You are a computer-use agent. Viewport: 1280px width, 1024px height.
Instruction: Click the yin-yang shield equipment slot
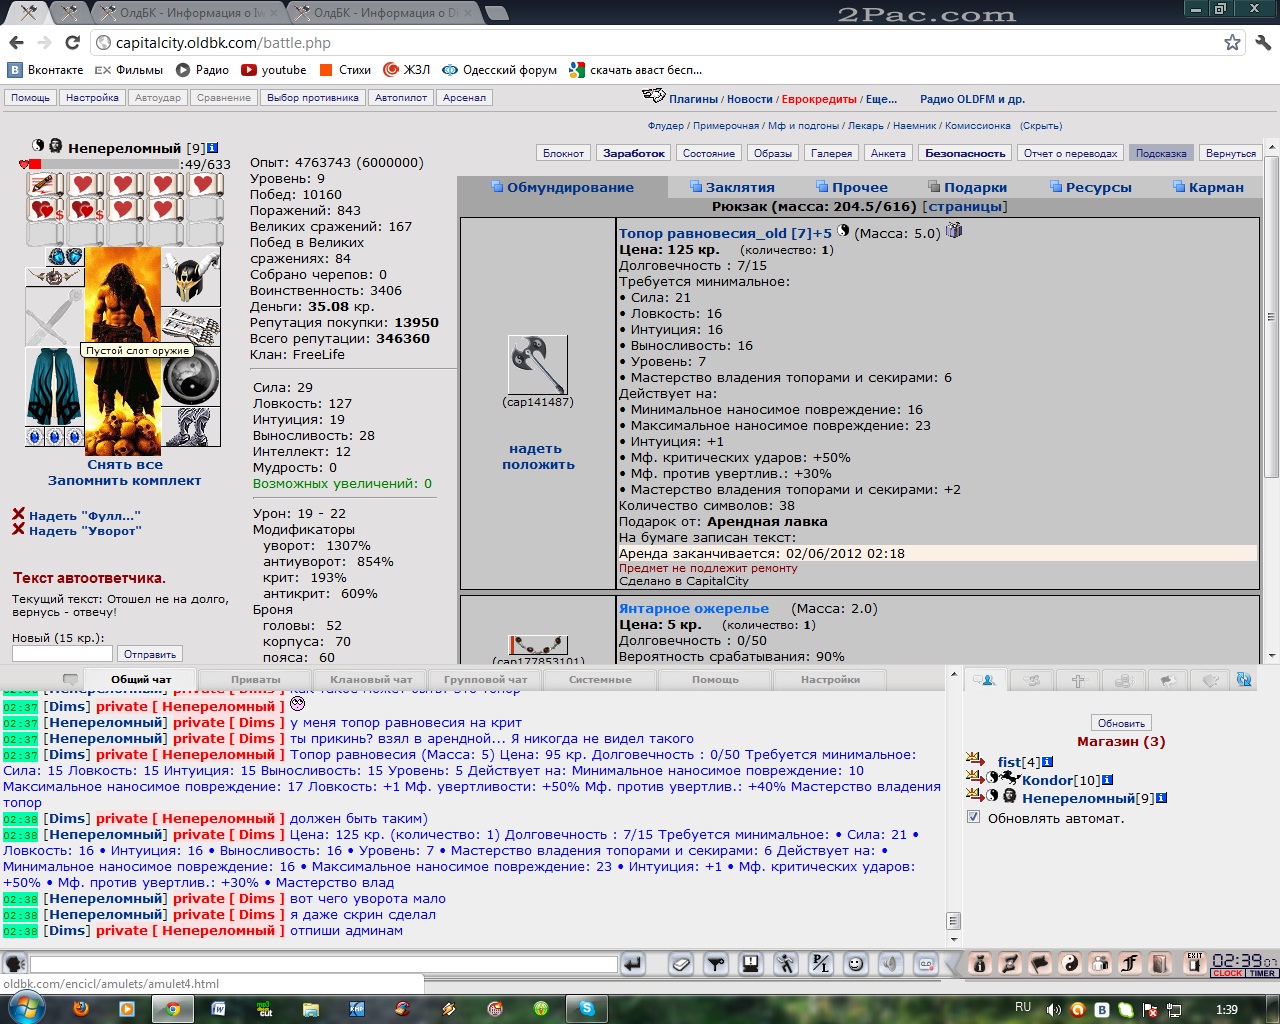coord(191,377)
